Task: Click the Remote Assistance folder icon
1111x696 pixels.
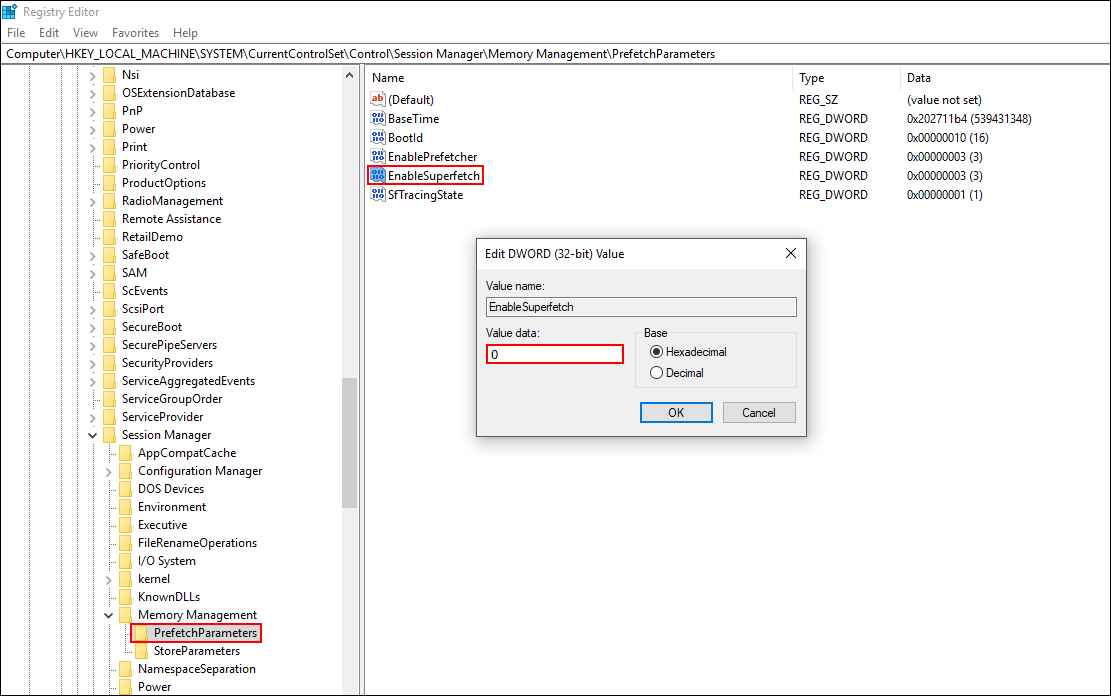Action: tap(110, 219)
